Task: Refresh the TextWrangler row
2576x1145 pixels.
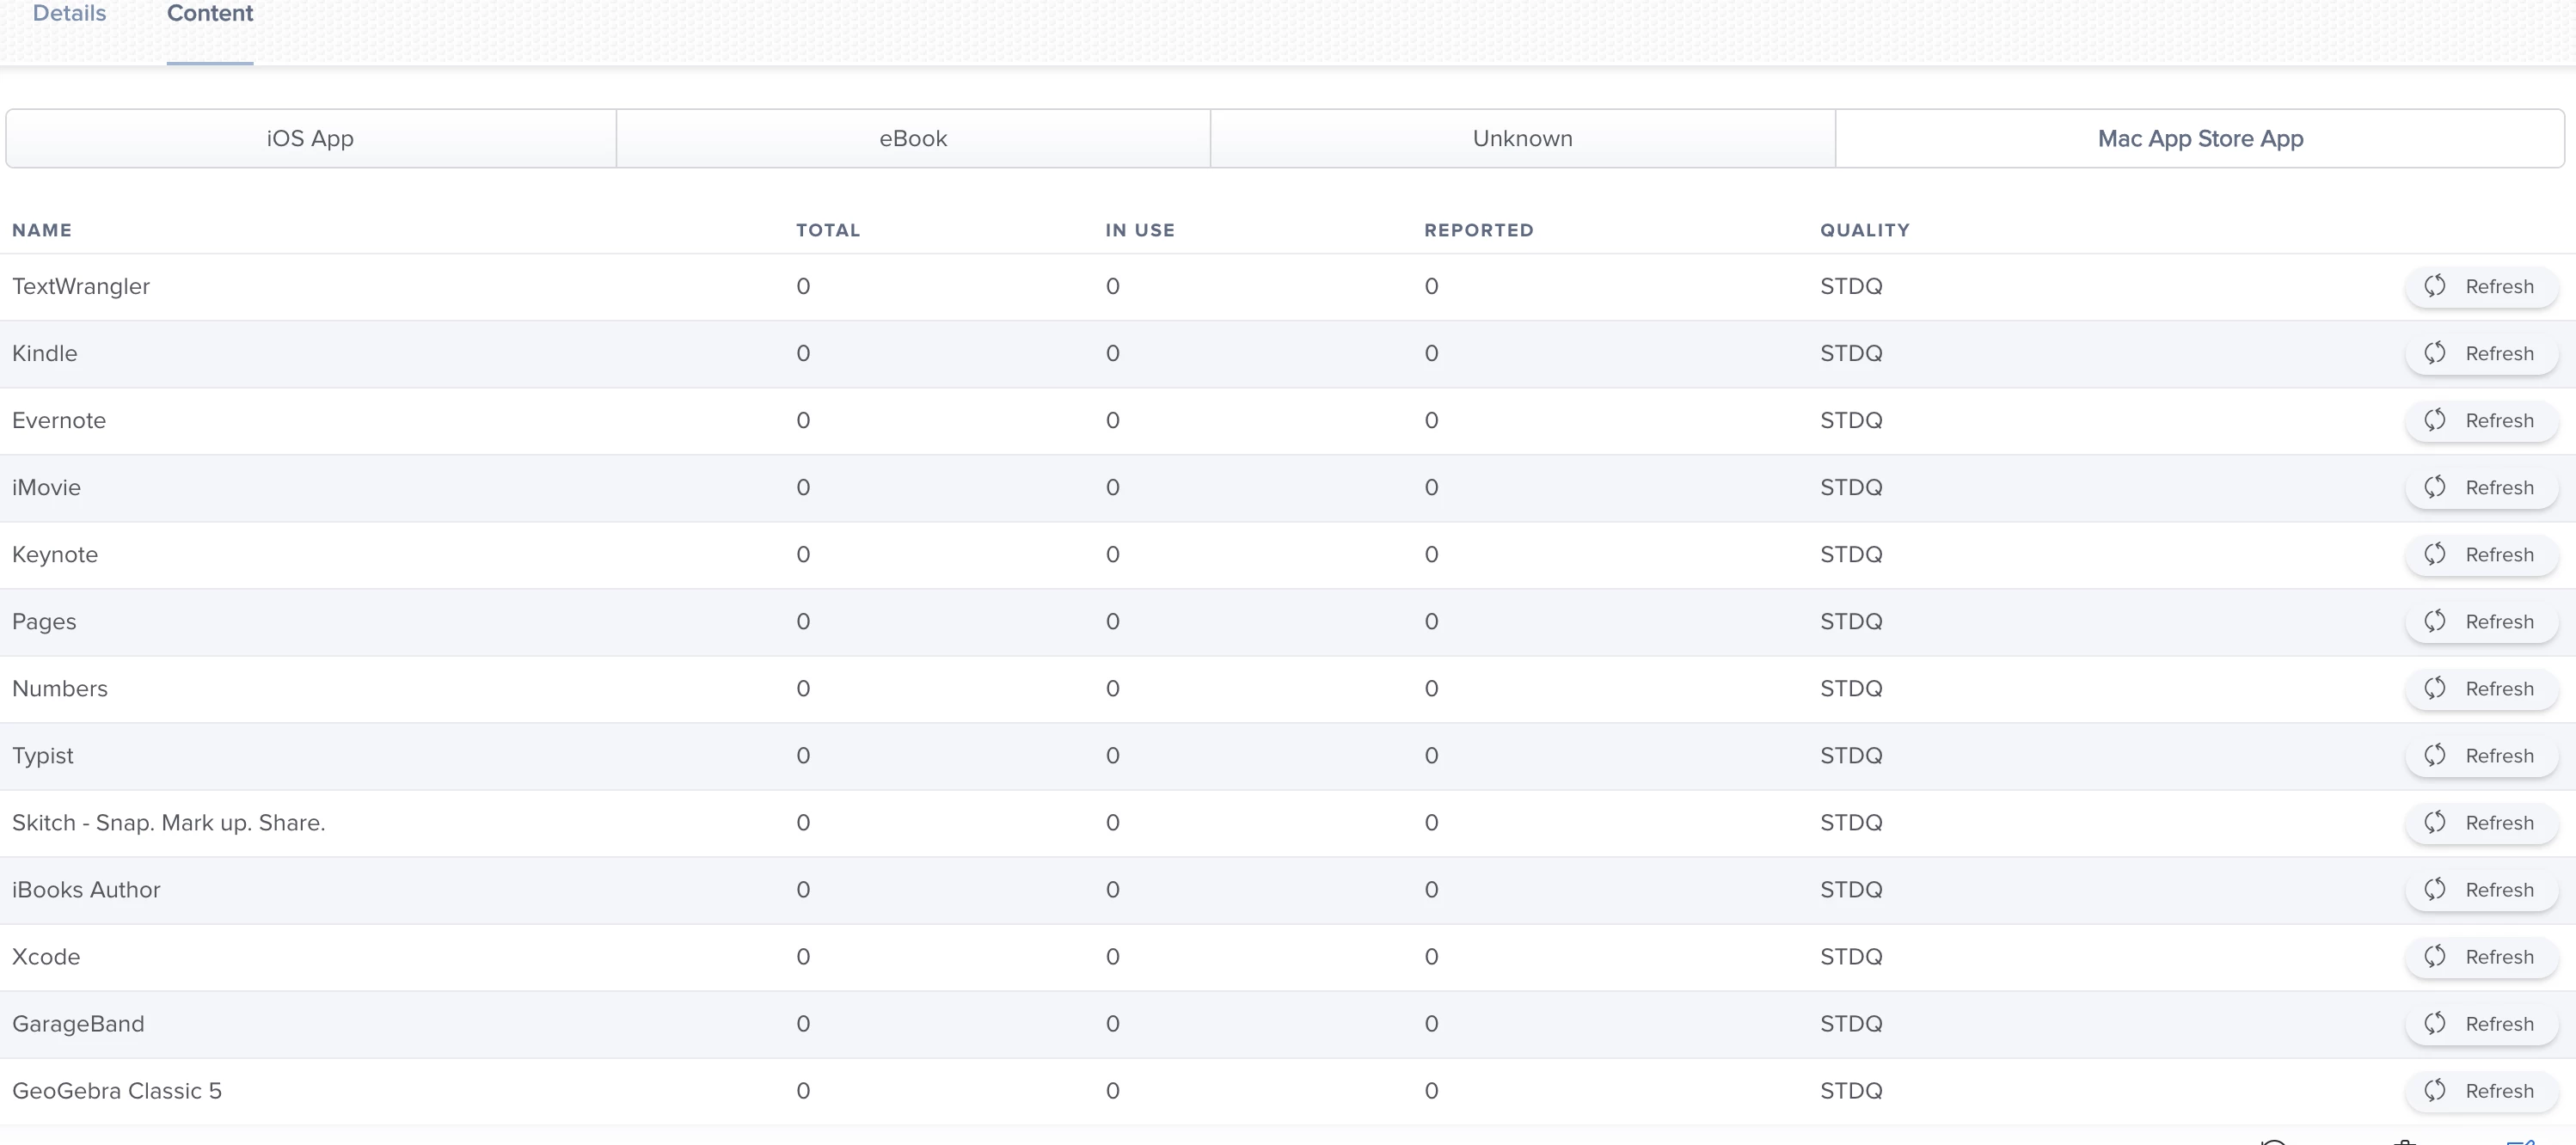Action: 2481,287
